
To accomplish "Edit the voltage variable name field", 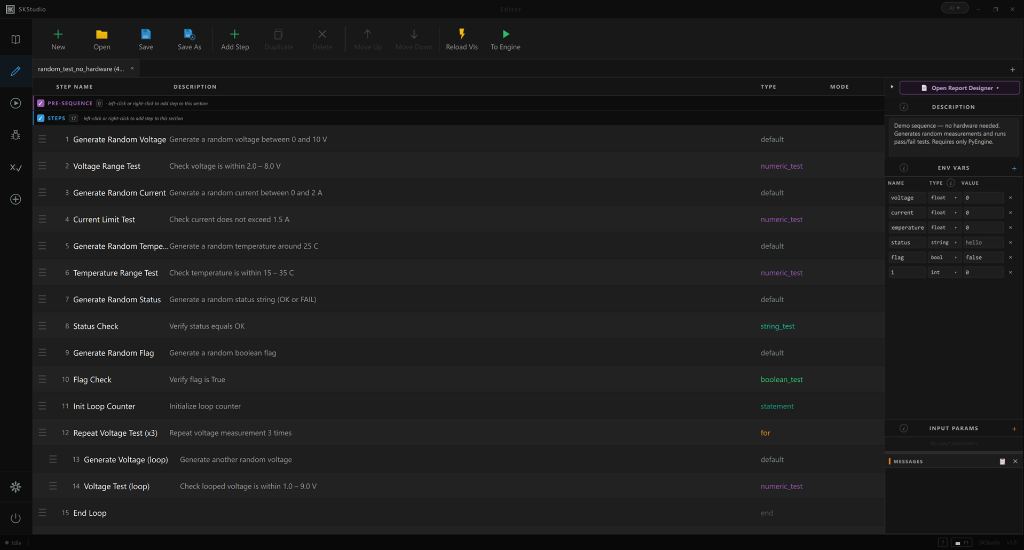I will [906, 198].
